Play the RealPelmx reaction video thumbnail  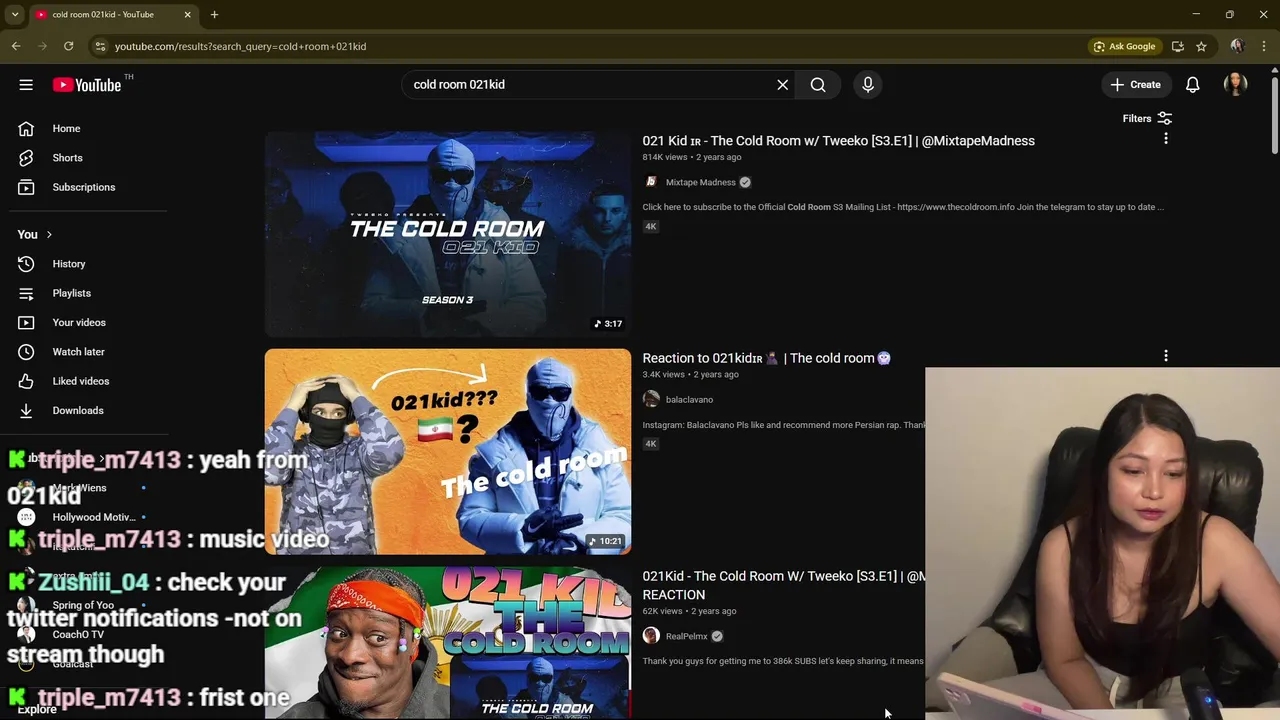[448, 643]
